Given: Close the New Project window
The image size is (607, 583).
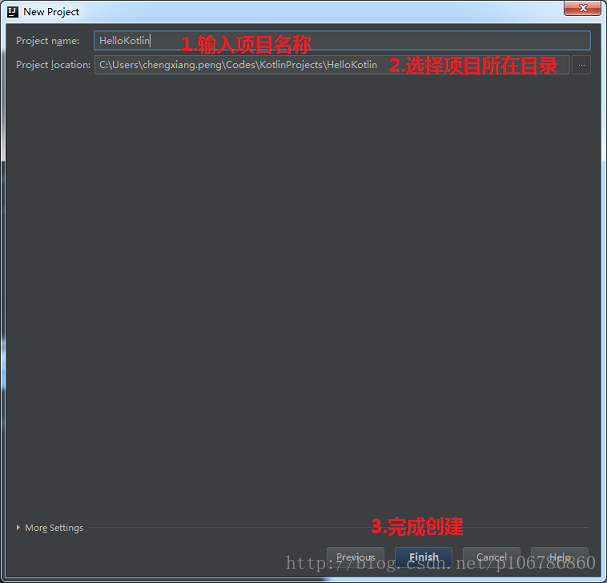Looking at the screenshot, I should click(583, 8).
